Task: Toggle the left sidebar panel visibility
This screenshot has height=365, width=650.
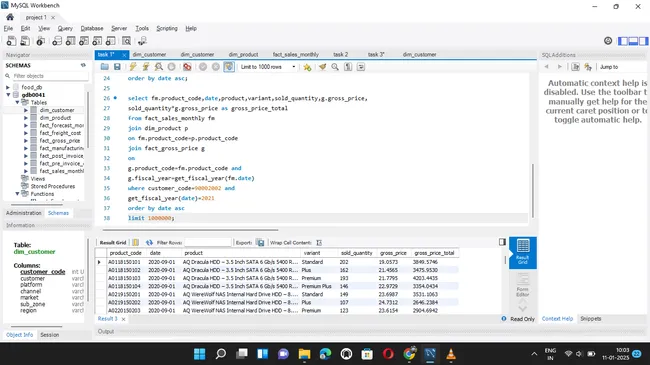Action: 623,41
